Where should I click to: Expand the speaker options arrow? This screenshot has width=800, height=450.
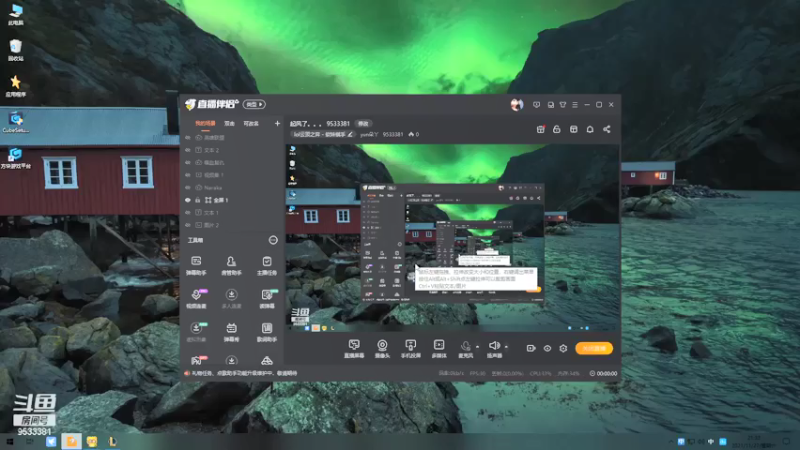(x=506, y=347)
